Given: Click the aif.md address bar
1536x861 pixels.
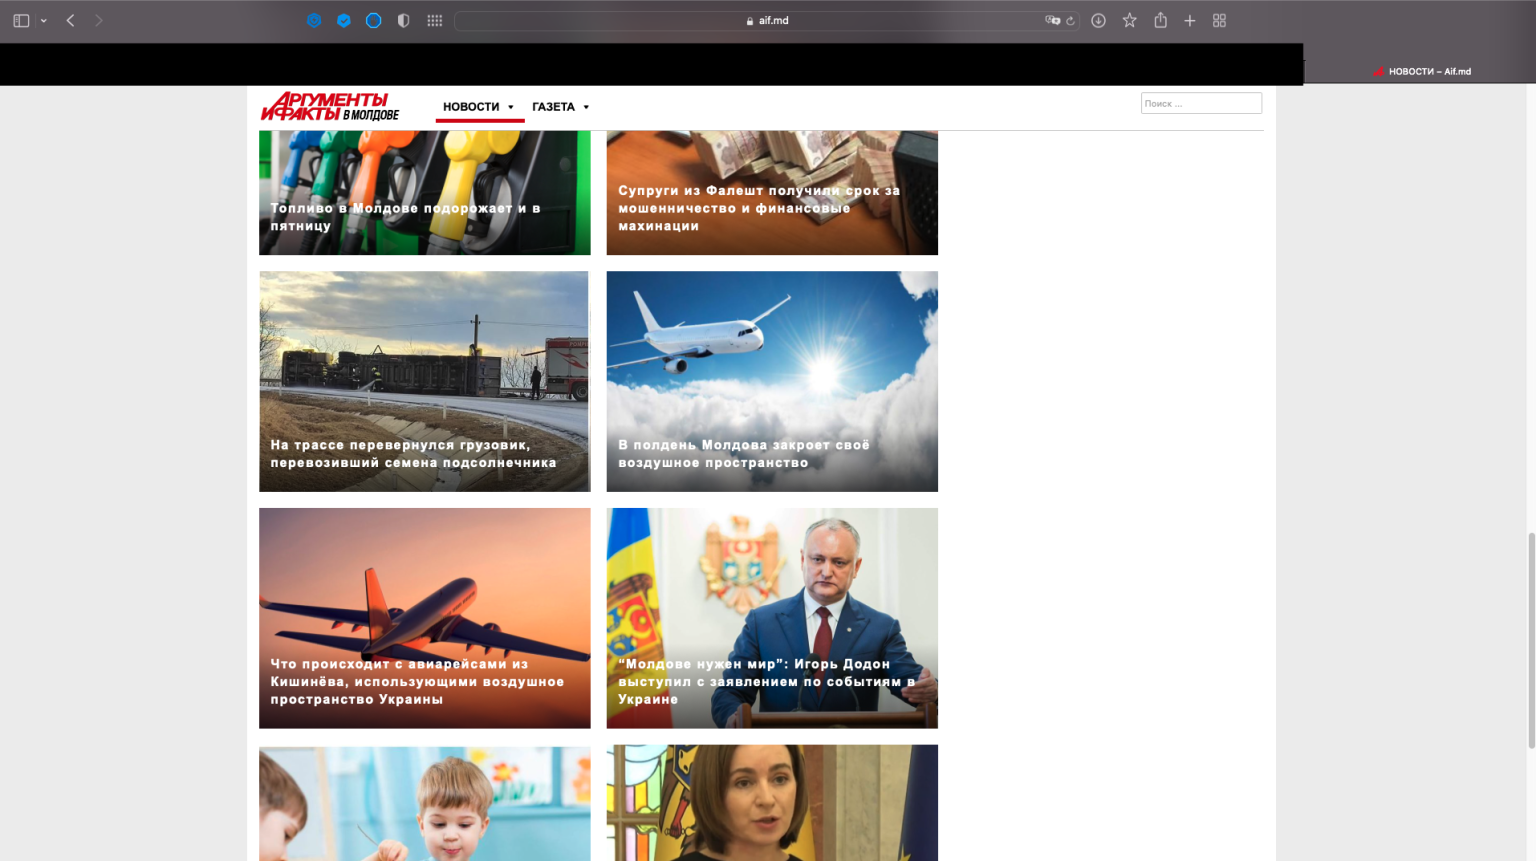Looking at the screenshot, I should [x=767, y=20].
